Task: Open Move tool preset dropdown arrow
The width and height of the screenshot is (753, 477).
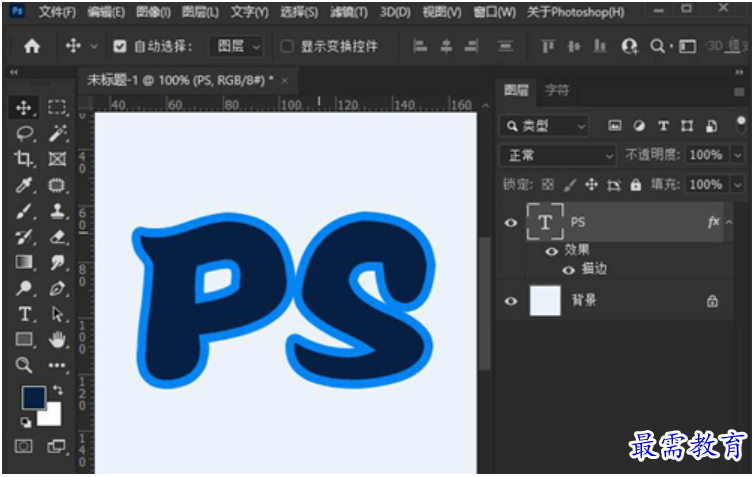Action: point(95,47)
